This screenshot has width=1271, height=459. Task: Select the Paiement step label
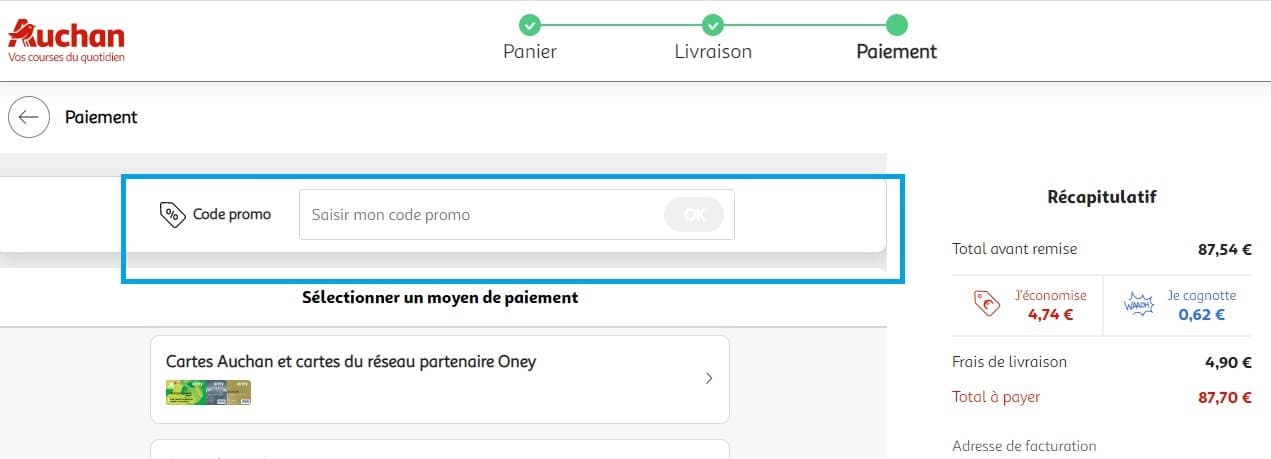pos(897,52)
